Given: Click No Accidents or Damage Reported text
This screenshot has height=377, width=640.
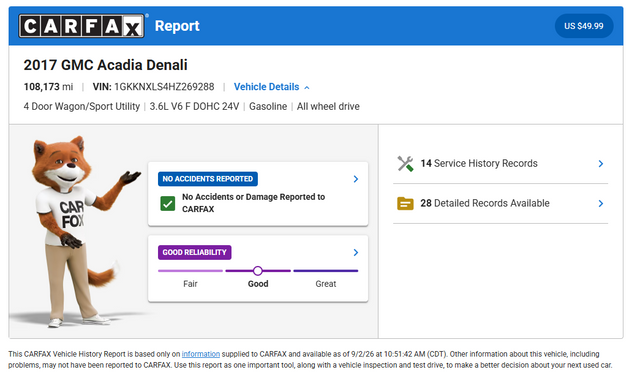Looking at the screenshot, I should pos(253,203).
